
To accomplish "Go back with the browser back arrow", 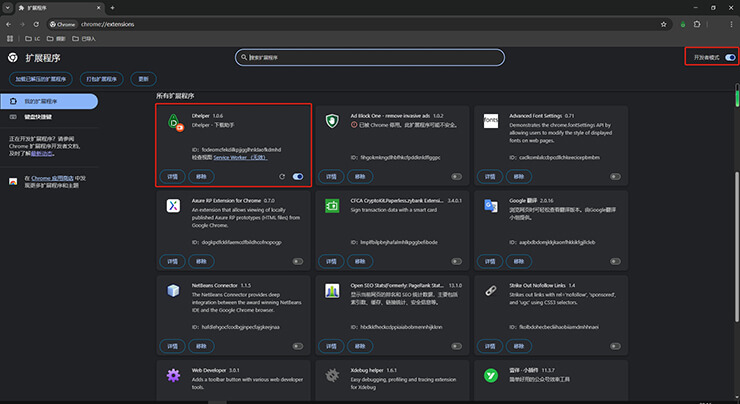I will point(8,24).
